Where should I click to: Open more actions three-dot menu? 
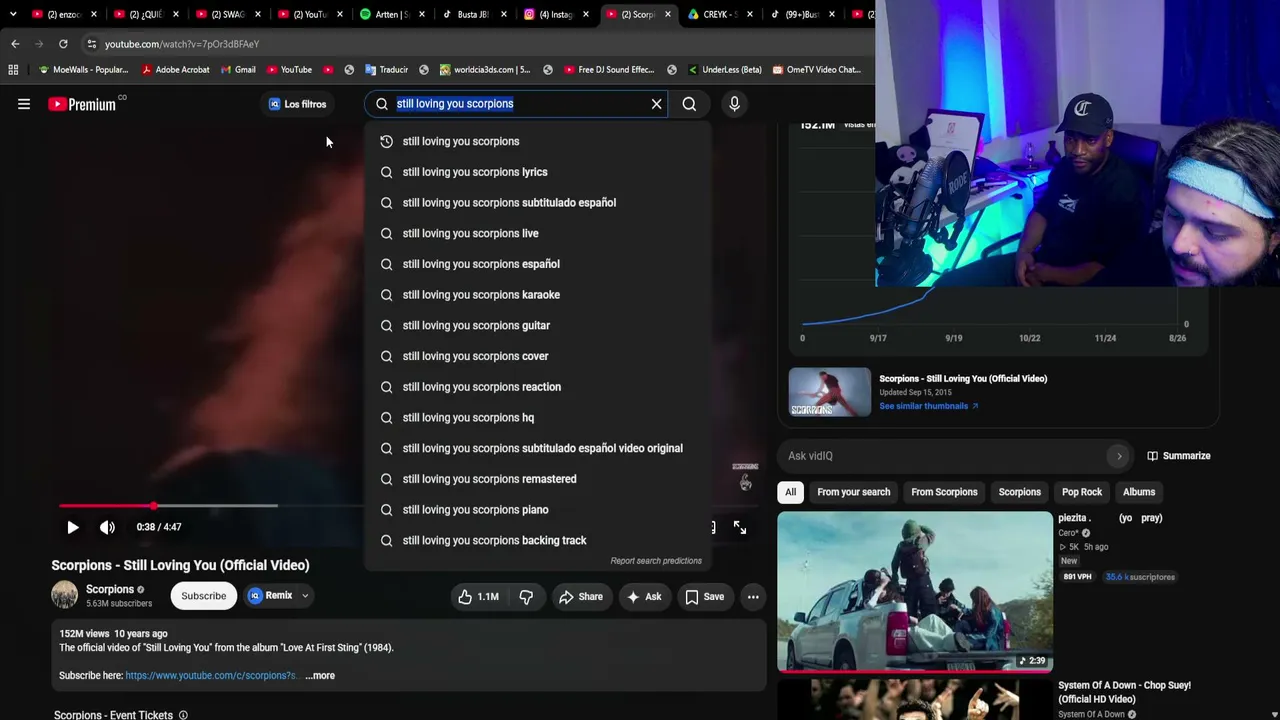753,597
